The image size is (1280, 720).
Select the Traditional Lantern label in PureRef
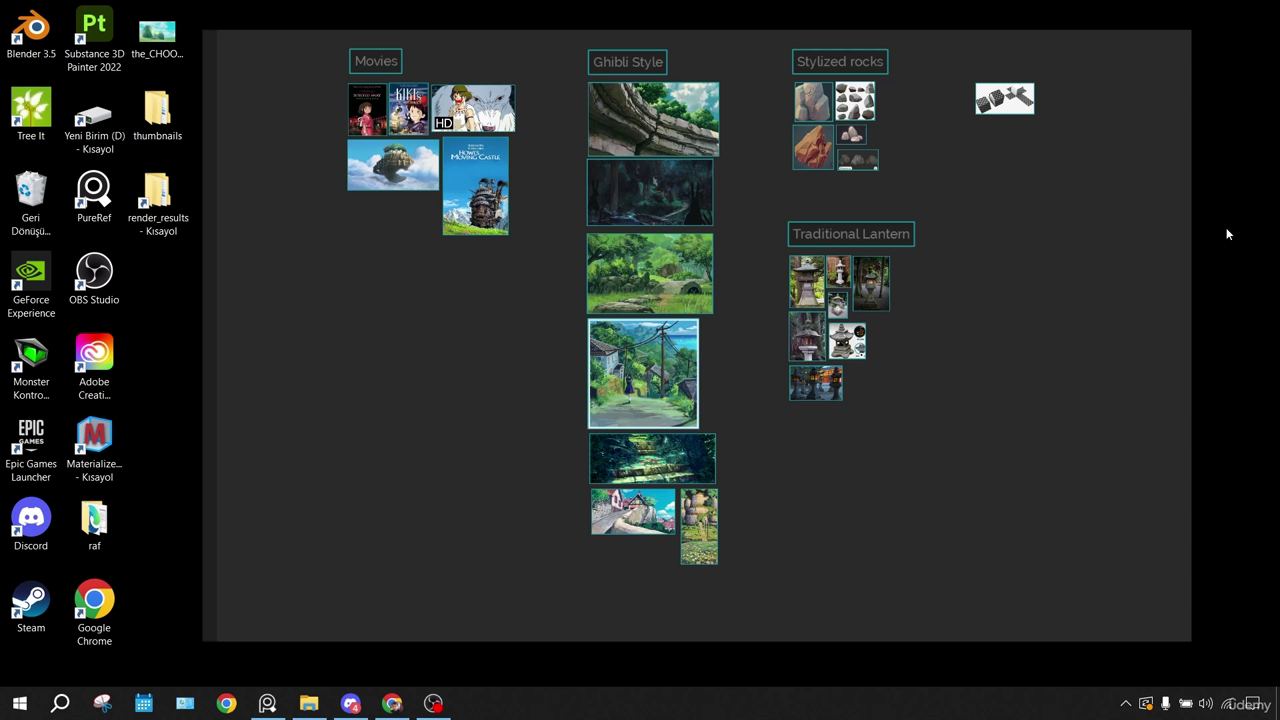point(851,234)
